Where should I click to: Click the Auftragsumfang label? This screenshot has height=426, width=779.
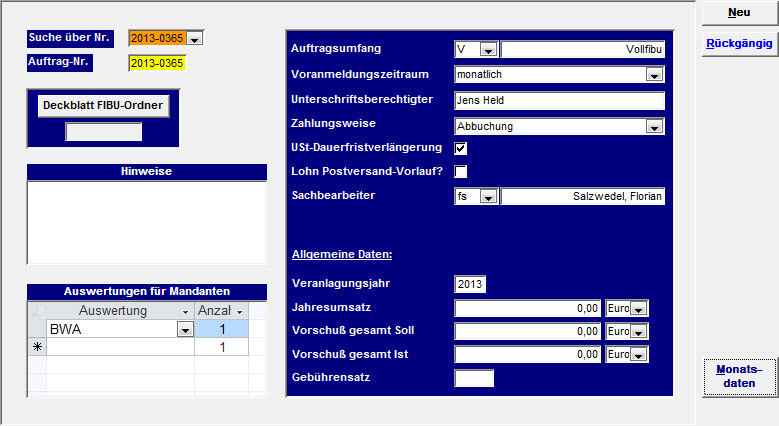336,49
